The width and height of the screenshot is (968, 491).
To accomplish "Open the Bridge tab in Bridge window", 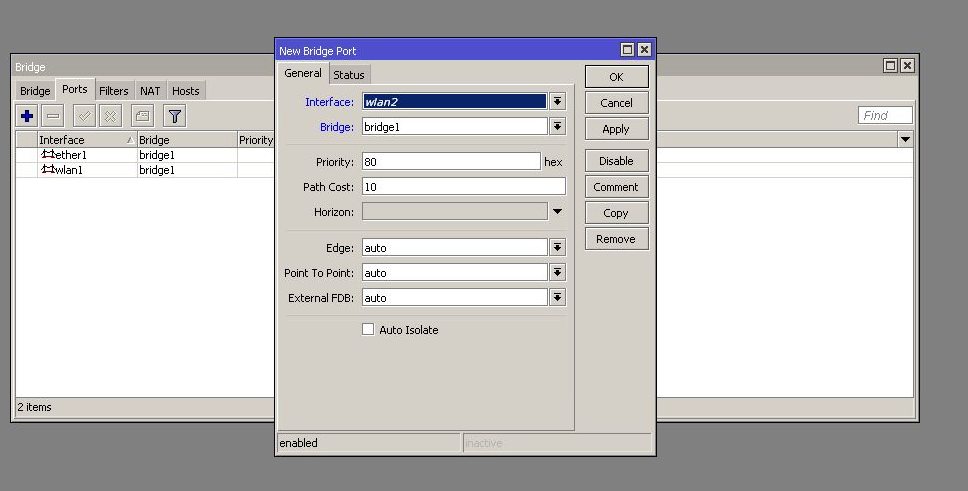I will tap(35, 91).
